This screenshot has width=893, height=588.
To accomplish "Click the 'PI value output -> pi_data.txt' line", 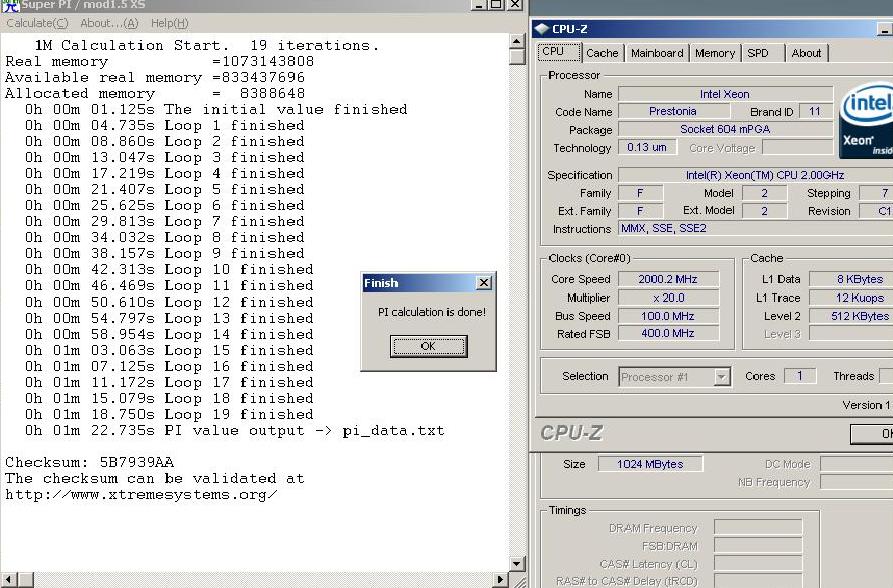I will click(x=235, y=431).
